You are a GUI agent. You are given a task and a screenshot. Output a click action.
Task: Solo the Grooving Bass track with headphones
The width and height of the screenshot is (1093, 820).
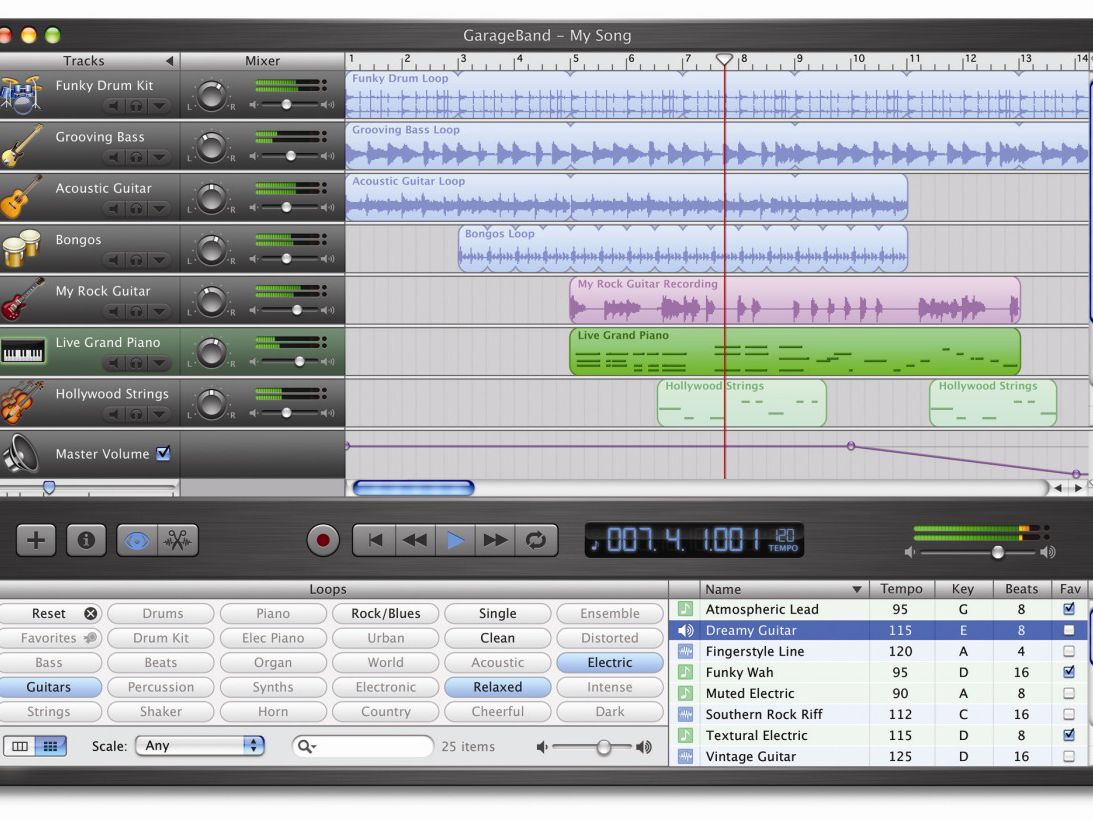(x=137, y=157)
